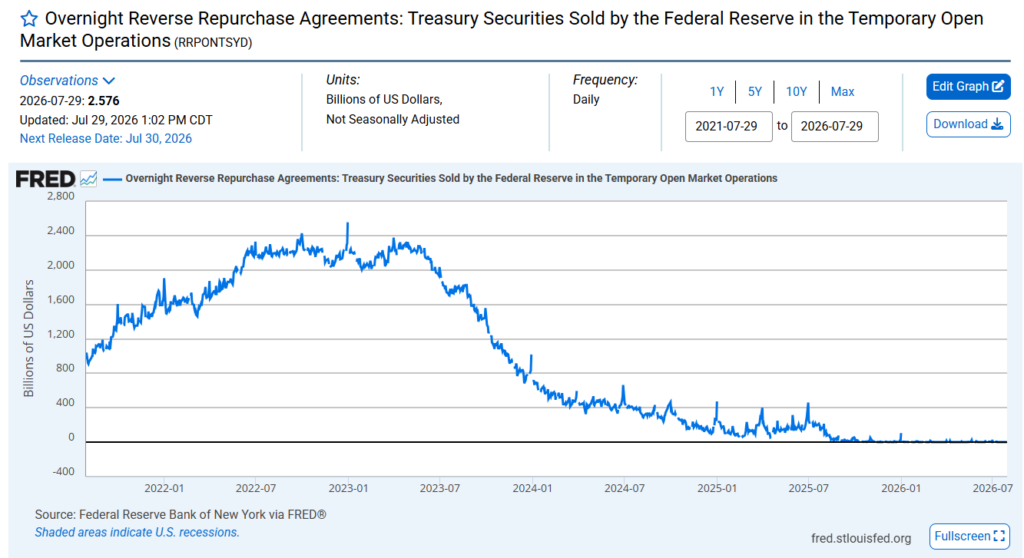Click the 2023-01 peak on the chart line
This screenshot has width=1024, height=558.
tap(347, 225)
